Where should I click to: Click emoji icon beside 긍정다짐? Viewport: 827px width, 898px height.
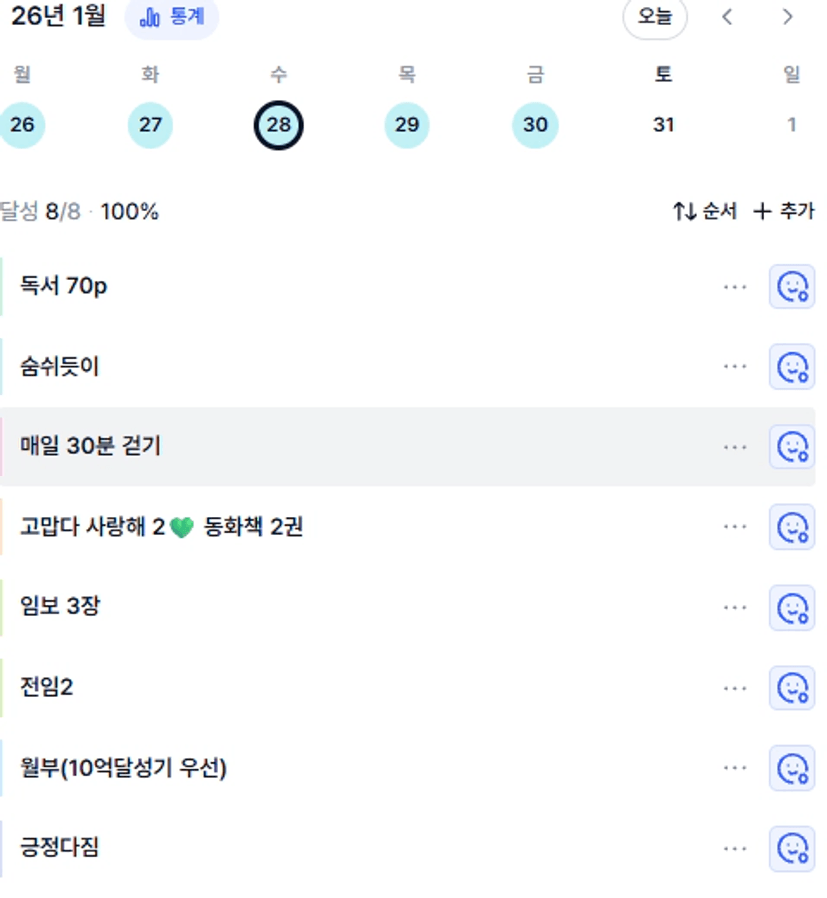pos(792,849)
